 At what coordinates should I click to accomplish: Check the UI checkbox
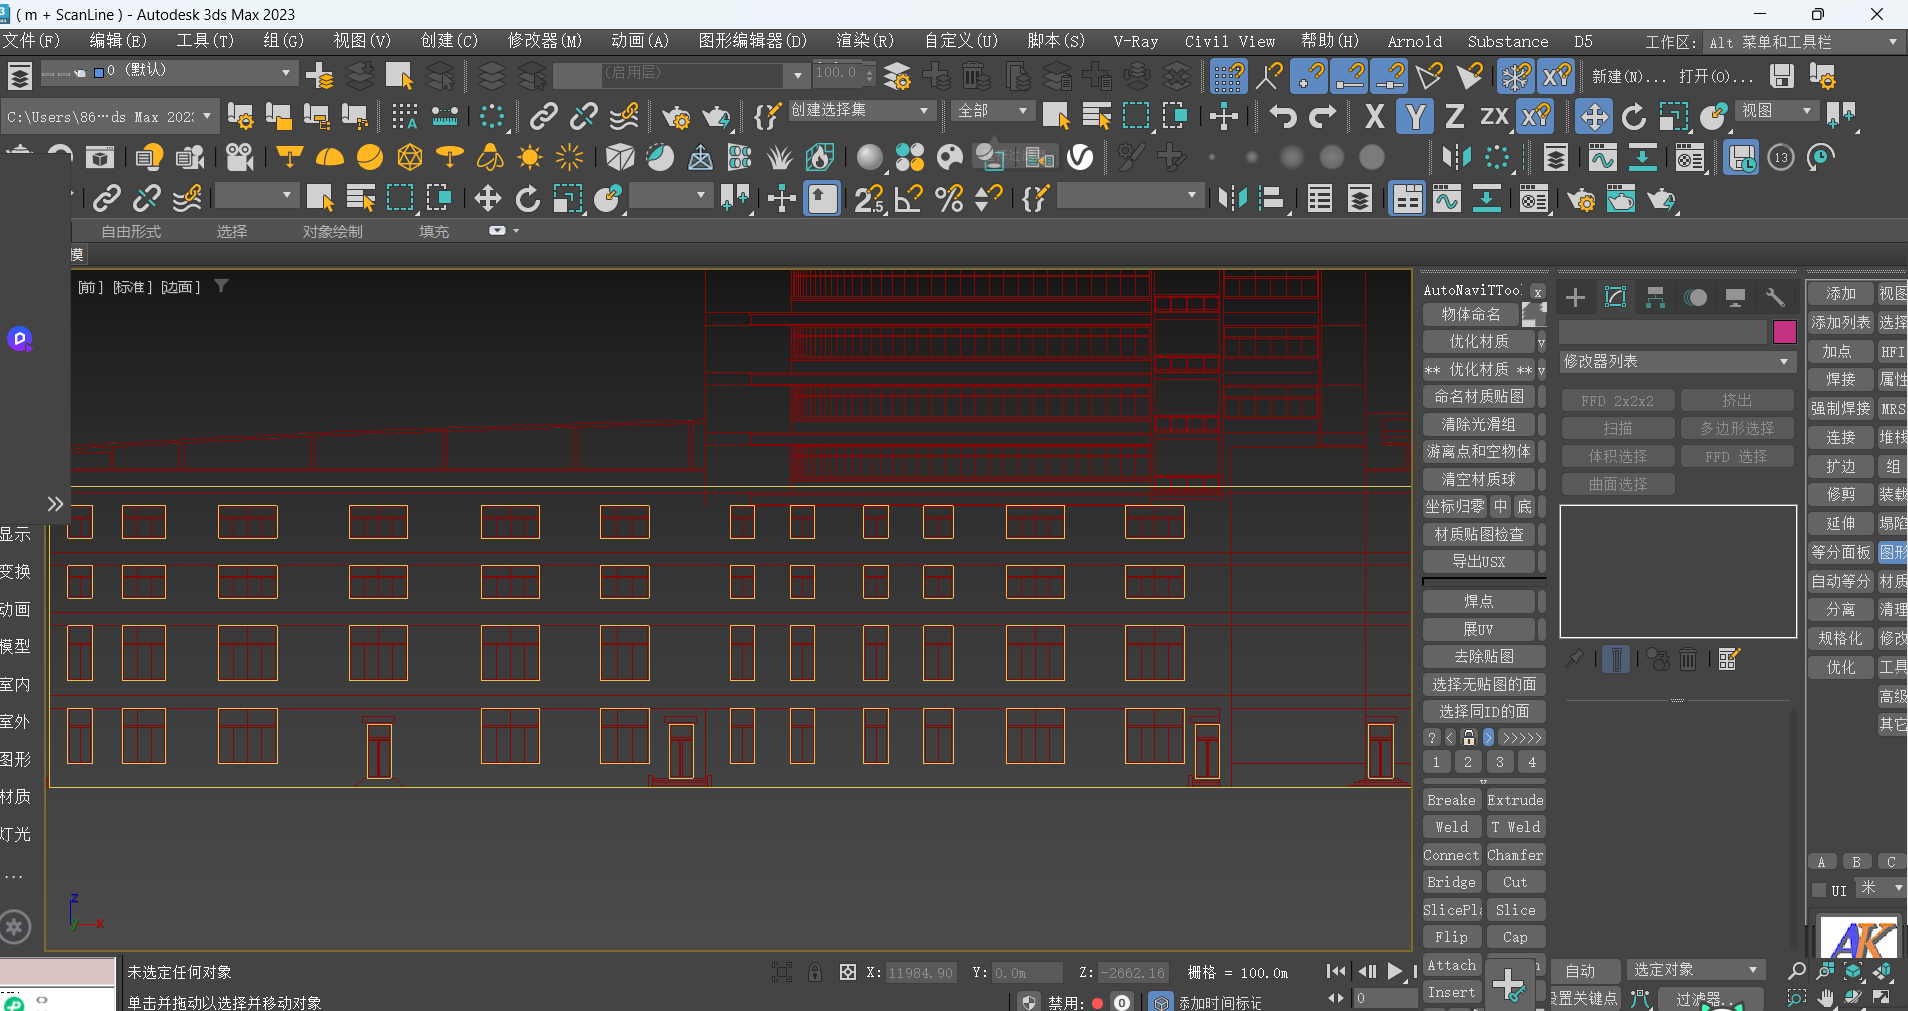pyautogui.click(x=1819, y=890)
